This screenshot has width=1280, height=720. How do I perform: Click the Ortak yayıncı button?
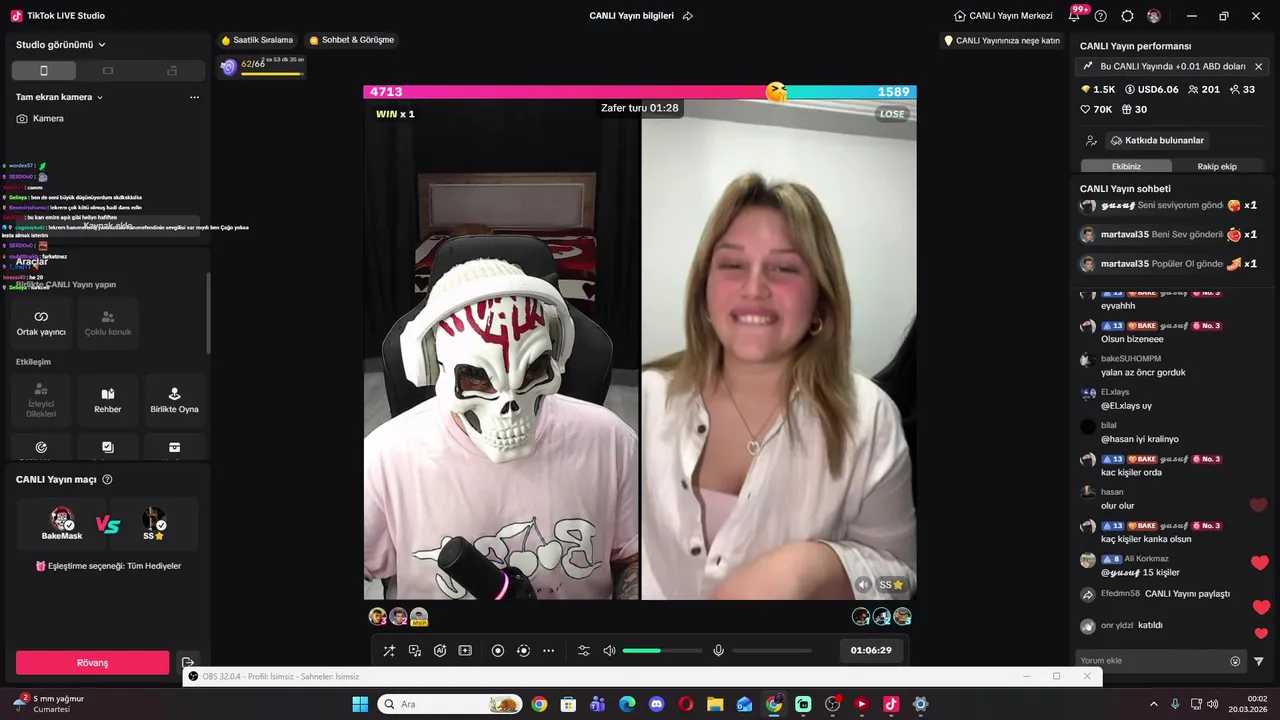(41, 323)
